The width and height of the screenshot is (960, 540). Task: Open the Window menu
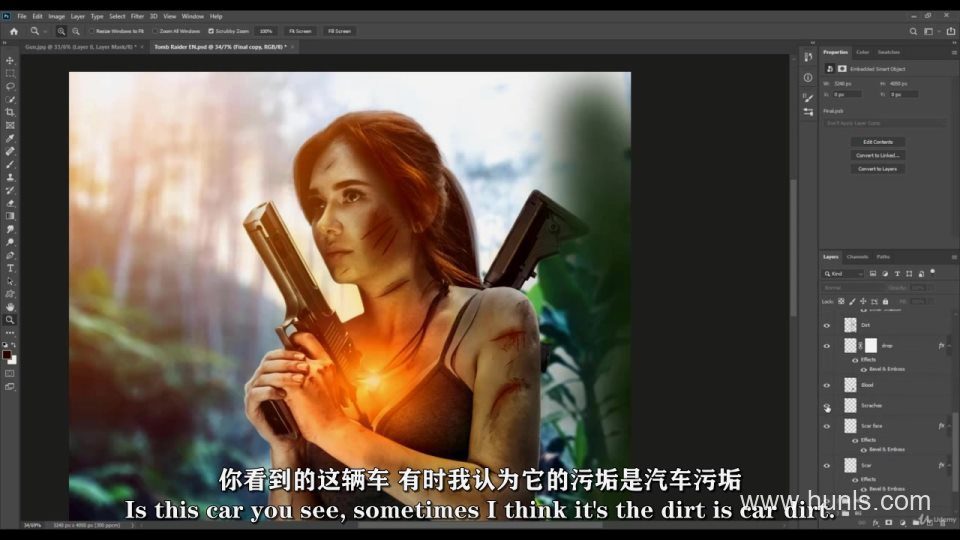click(x=192, y=17)
